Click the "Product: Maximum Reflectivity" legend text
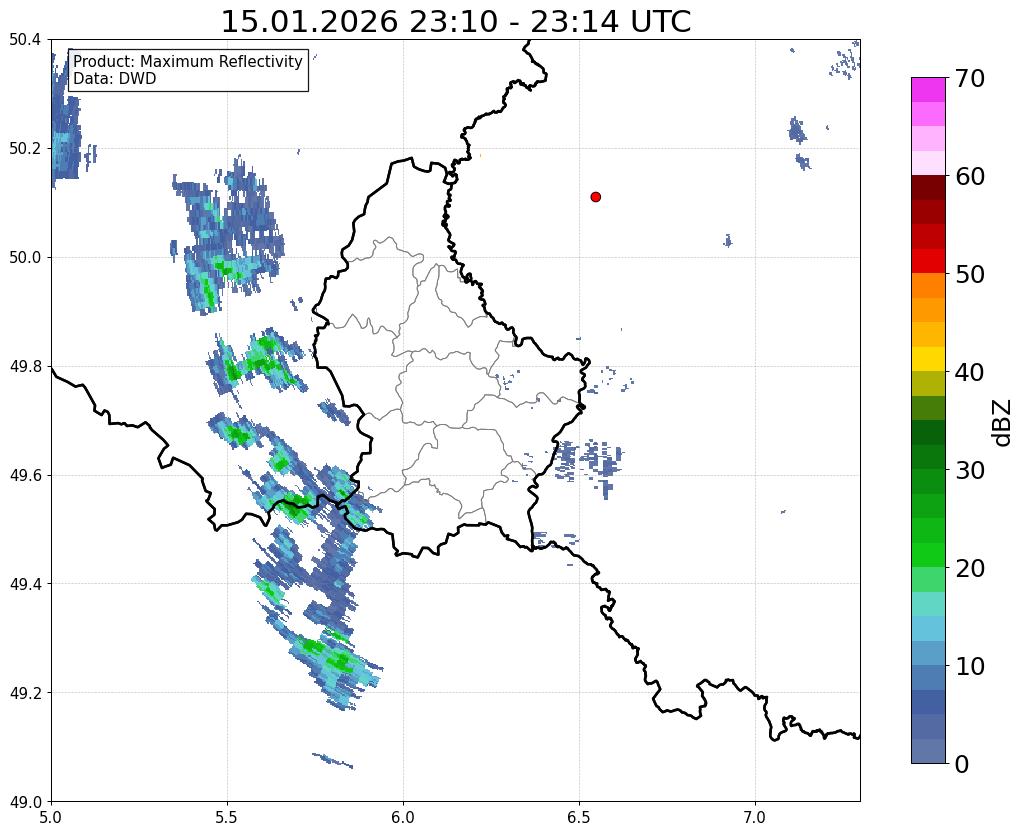Screen dimensions: 1023x834 tap(188, 61)
